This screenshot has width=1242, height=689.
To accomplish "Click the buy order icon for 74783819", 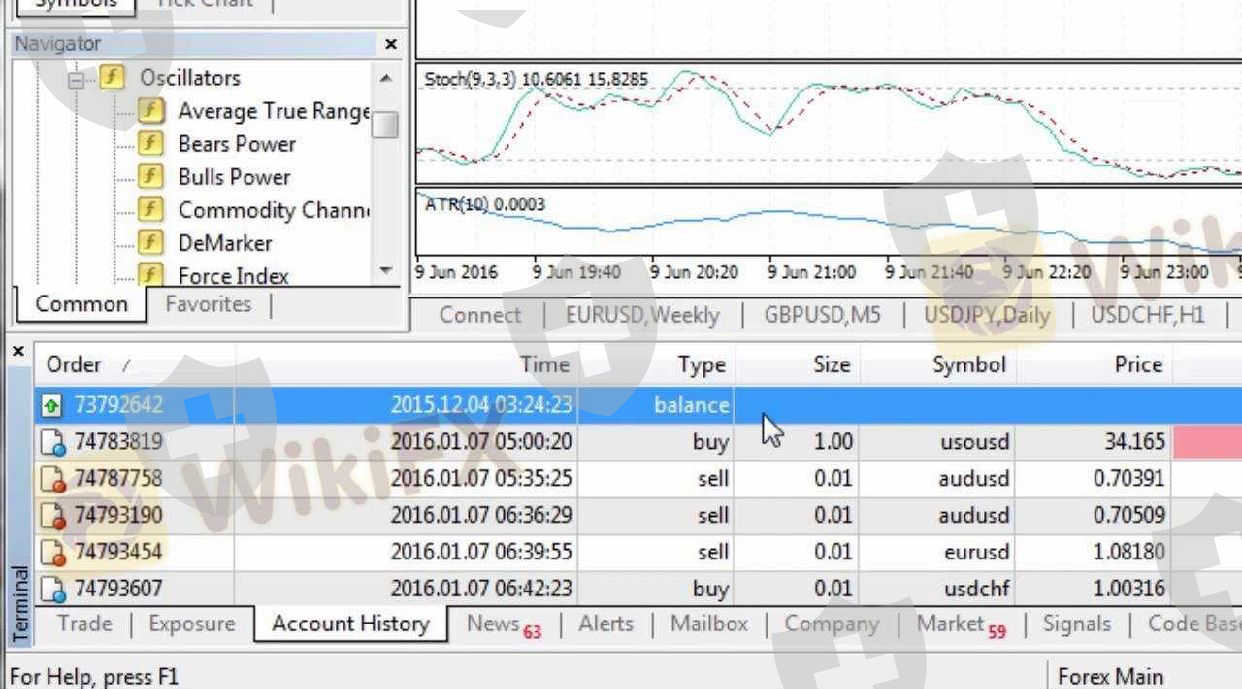I will (51, 442).
